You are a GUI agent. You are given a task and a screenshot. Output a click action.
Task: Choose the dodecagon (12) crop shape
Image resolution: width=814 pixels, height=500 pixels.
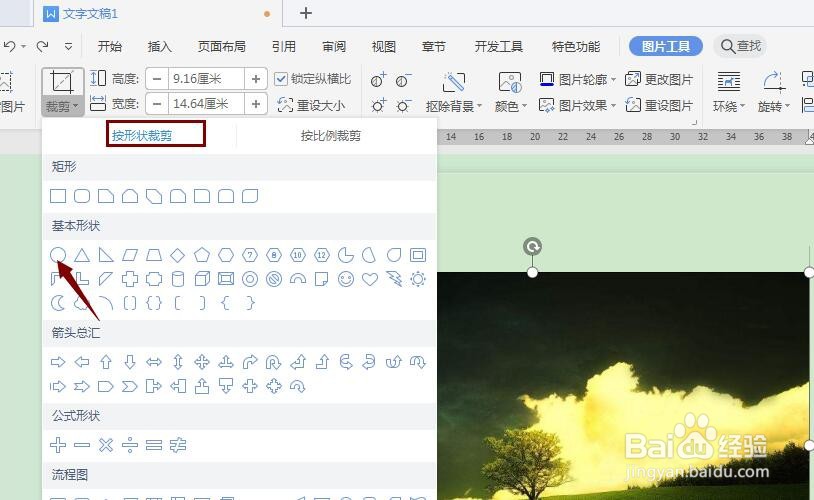click(322, 255)
